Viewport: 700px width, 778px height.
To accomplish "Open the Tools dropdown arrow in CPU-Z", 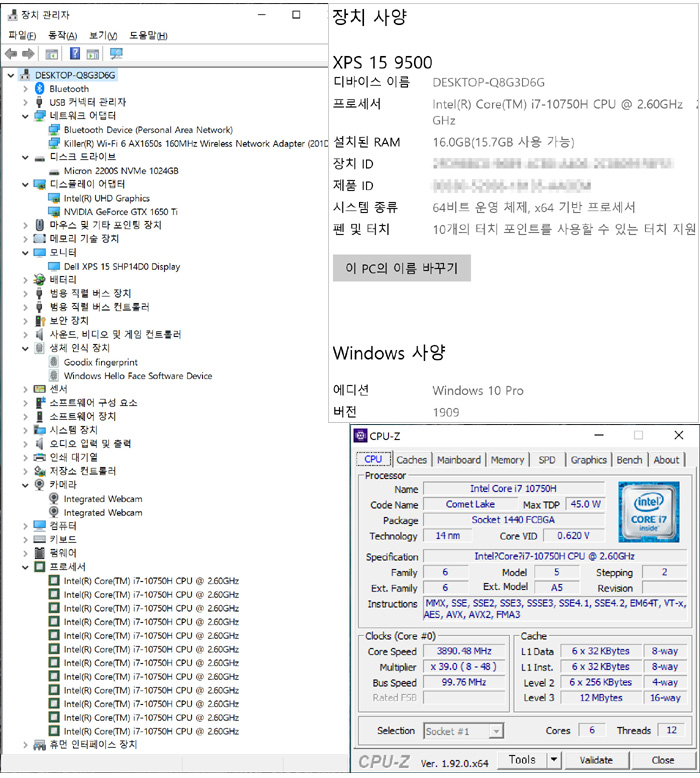I will tap(554, 760).
